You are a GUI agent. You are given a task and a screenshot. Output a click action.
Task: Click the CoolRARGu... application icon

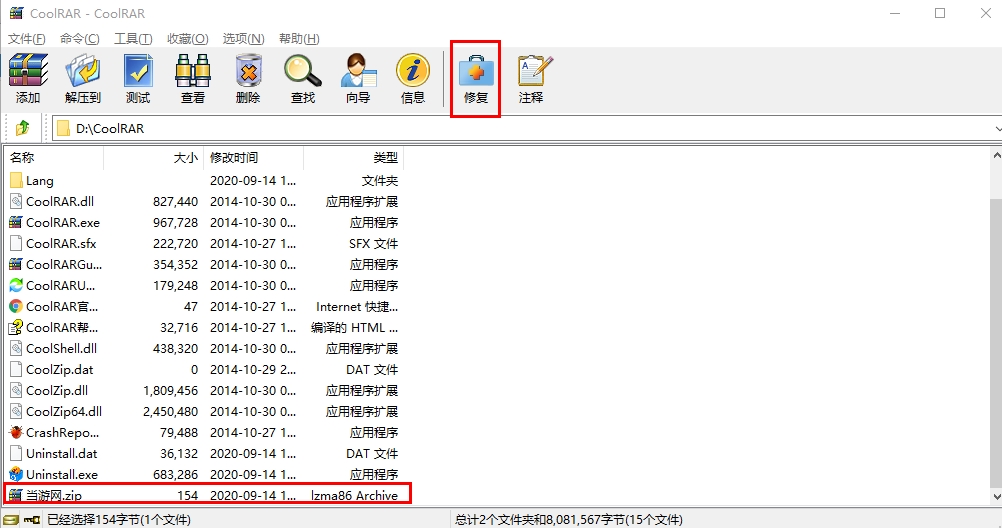click(x=16, y=264)
